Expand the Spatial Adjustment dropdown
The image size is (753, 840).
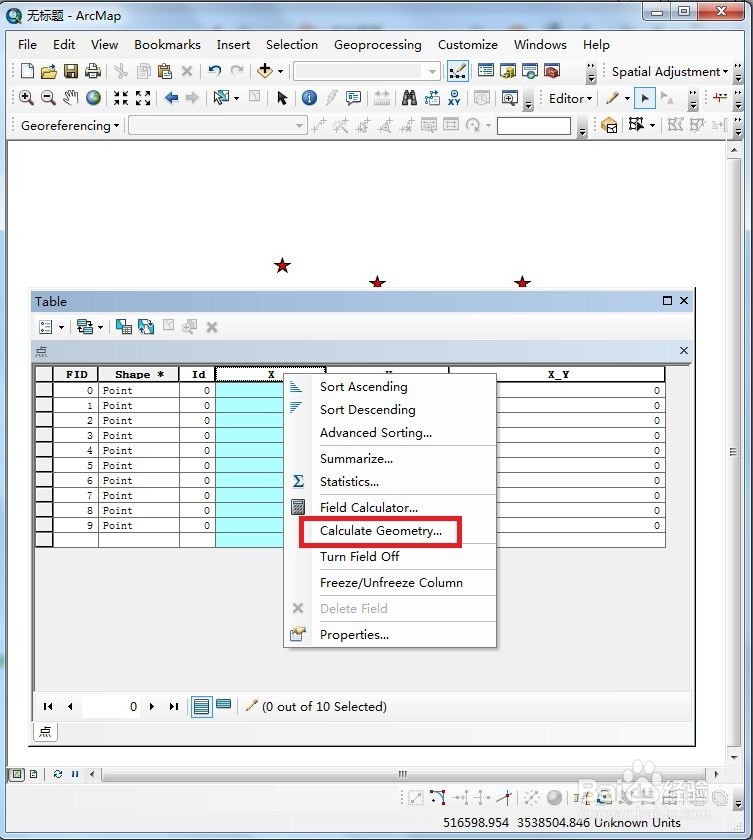click(x=670, y=71)
